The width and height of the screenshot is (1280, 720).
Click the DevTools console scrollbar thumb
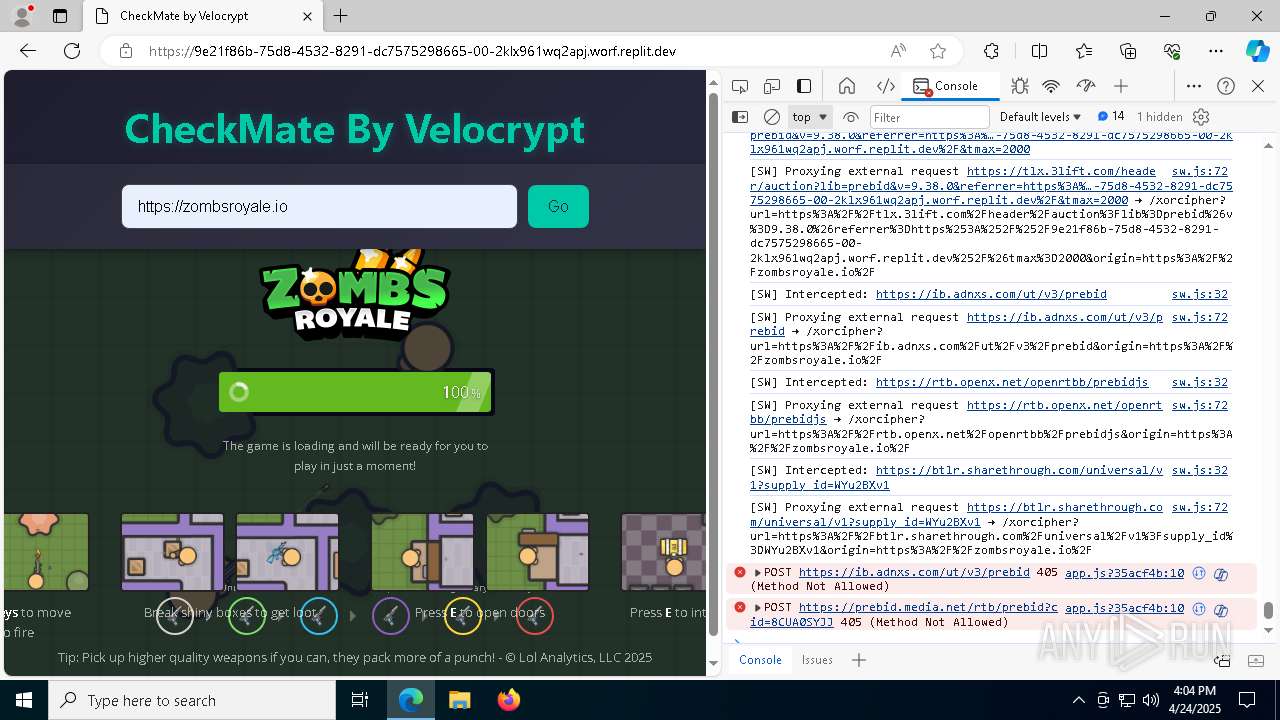tap(1268, 610)
